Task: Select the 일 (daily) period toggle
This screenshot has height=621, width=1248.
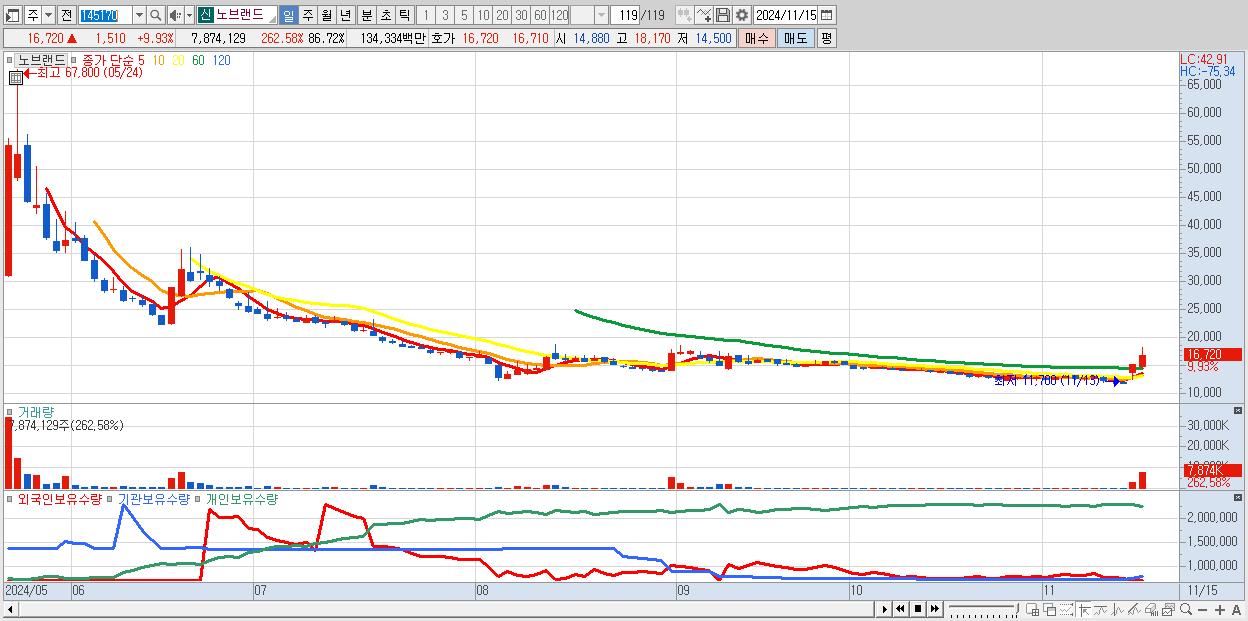Action: pos(288,15)
